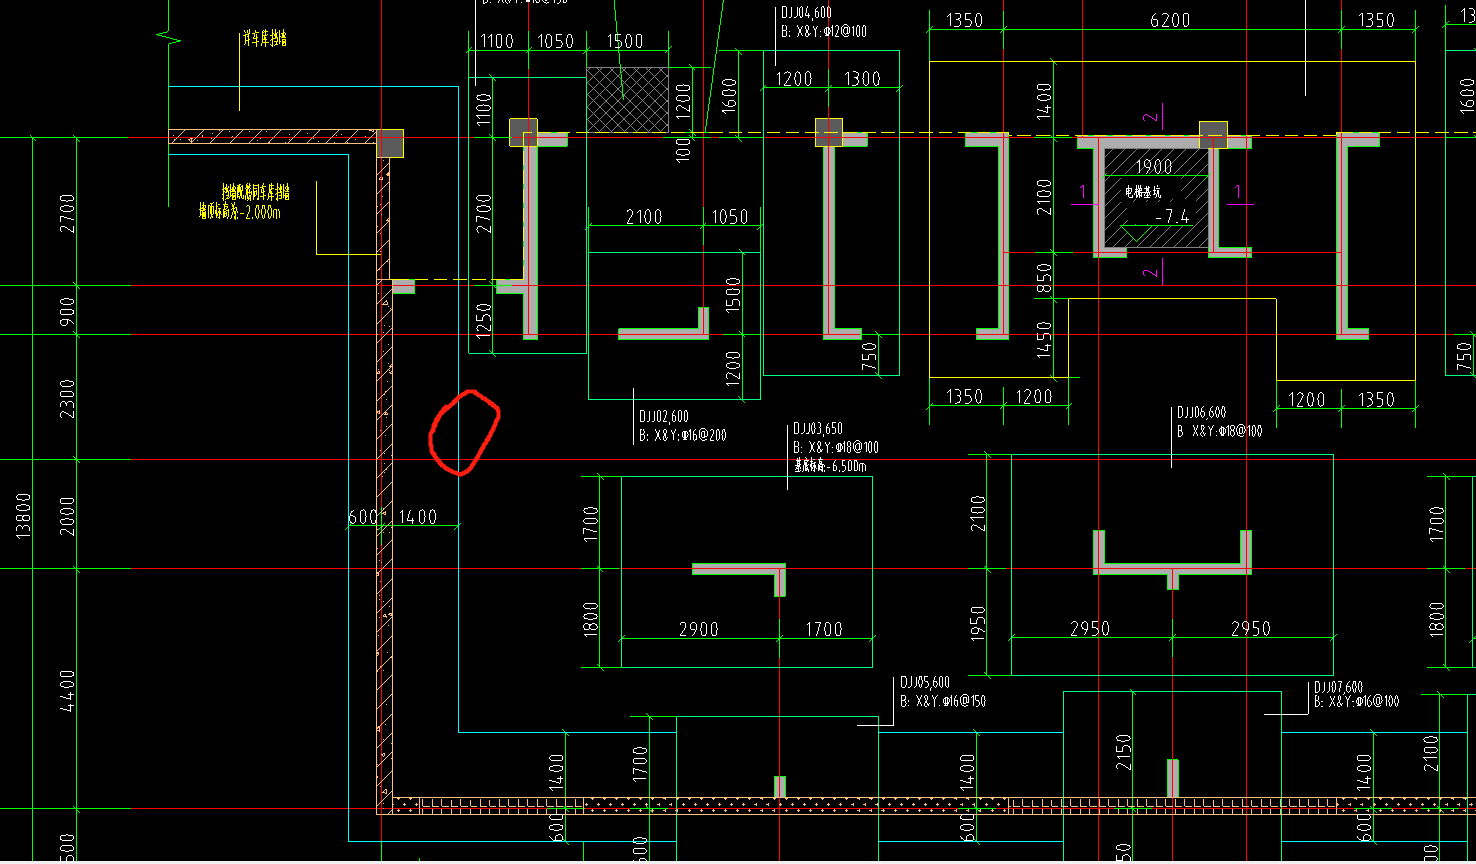
Task: Select the 1250 vertical dimension
Action: [x=485, y=321]
